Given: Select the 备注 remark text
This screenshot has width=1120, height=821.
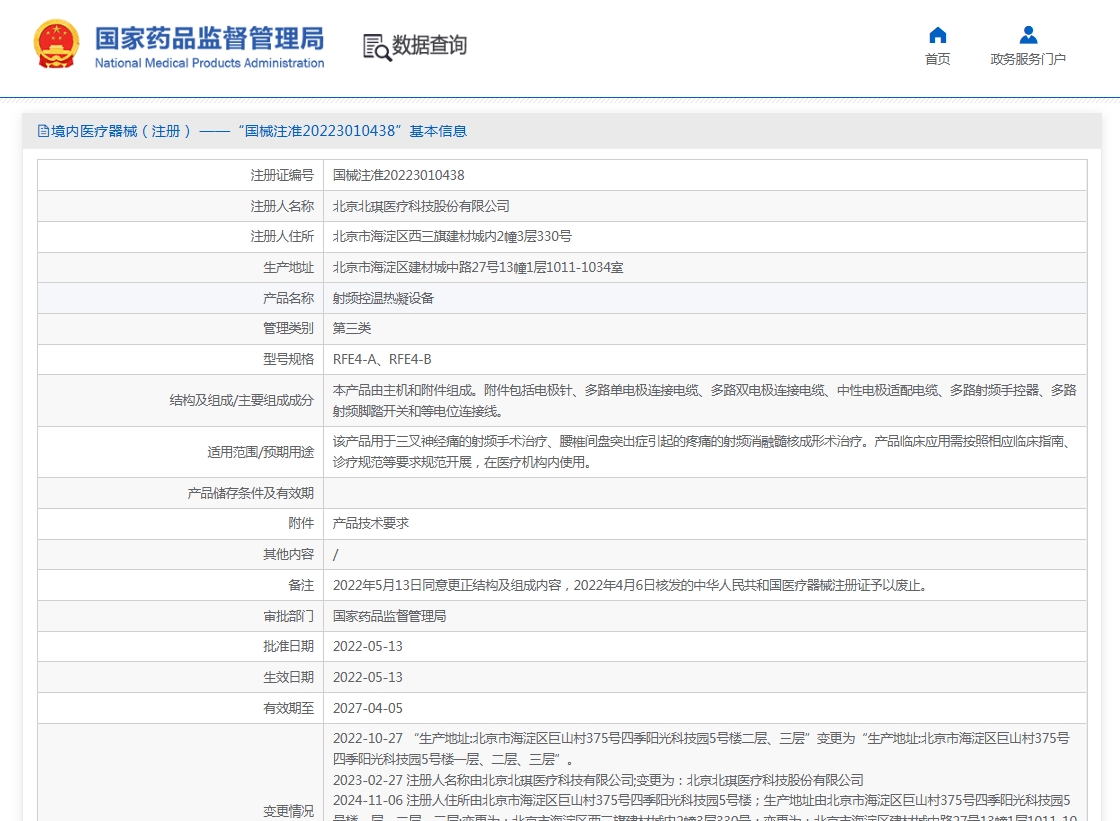Looking at the screenshot, I should click(x=631, y=585).
